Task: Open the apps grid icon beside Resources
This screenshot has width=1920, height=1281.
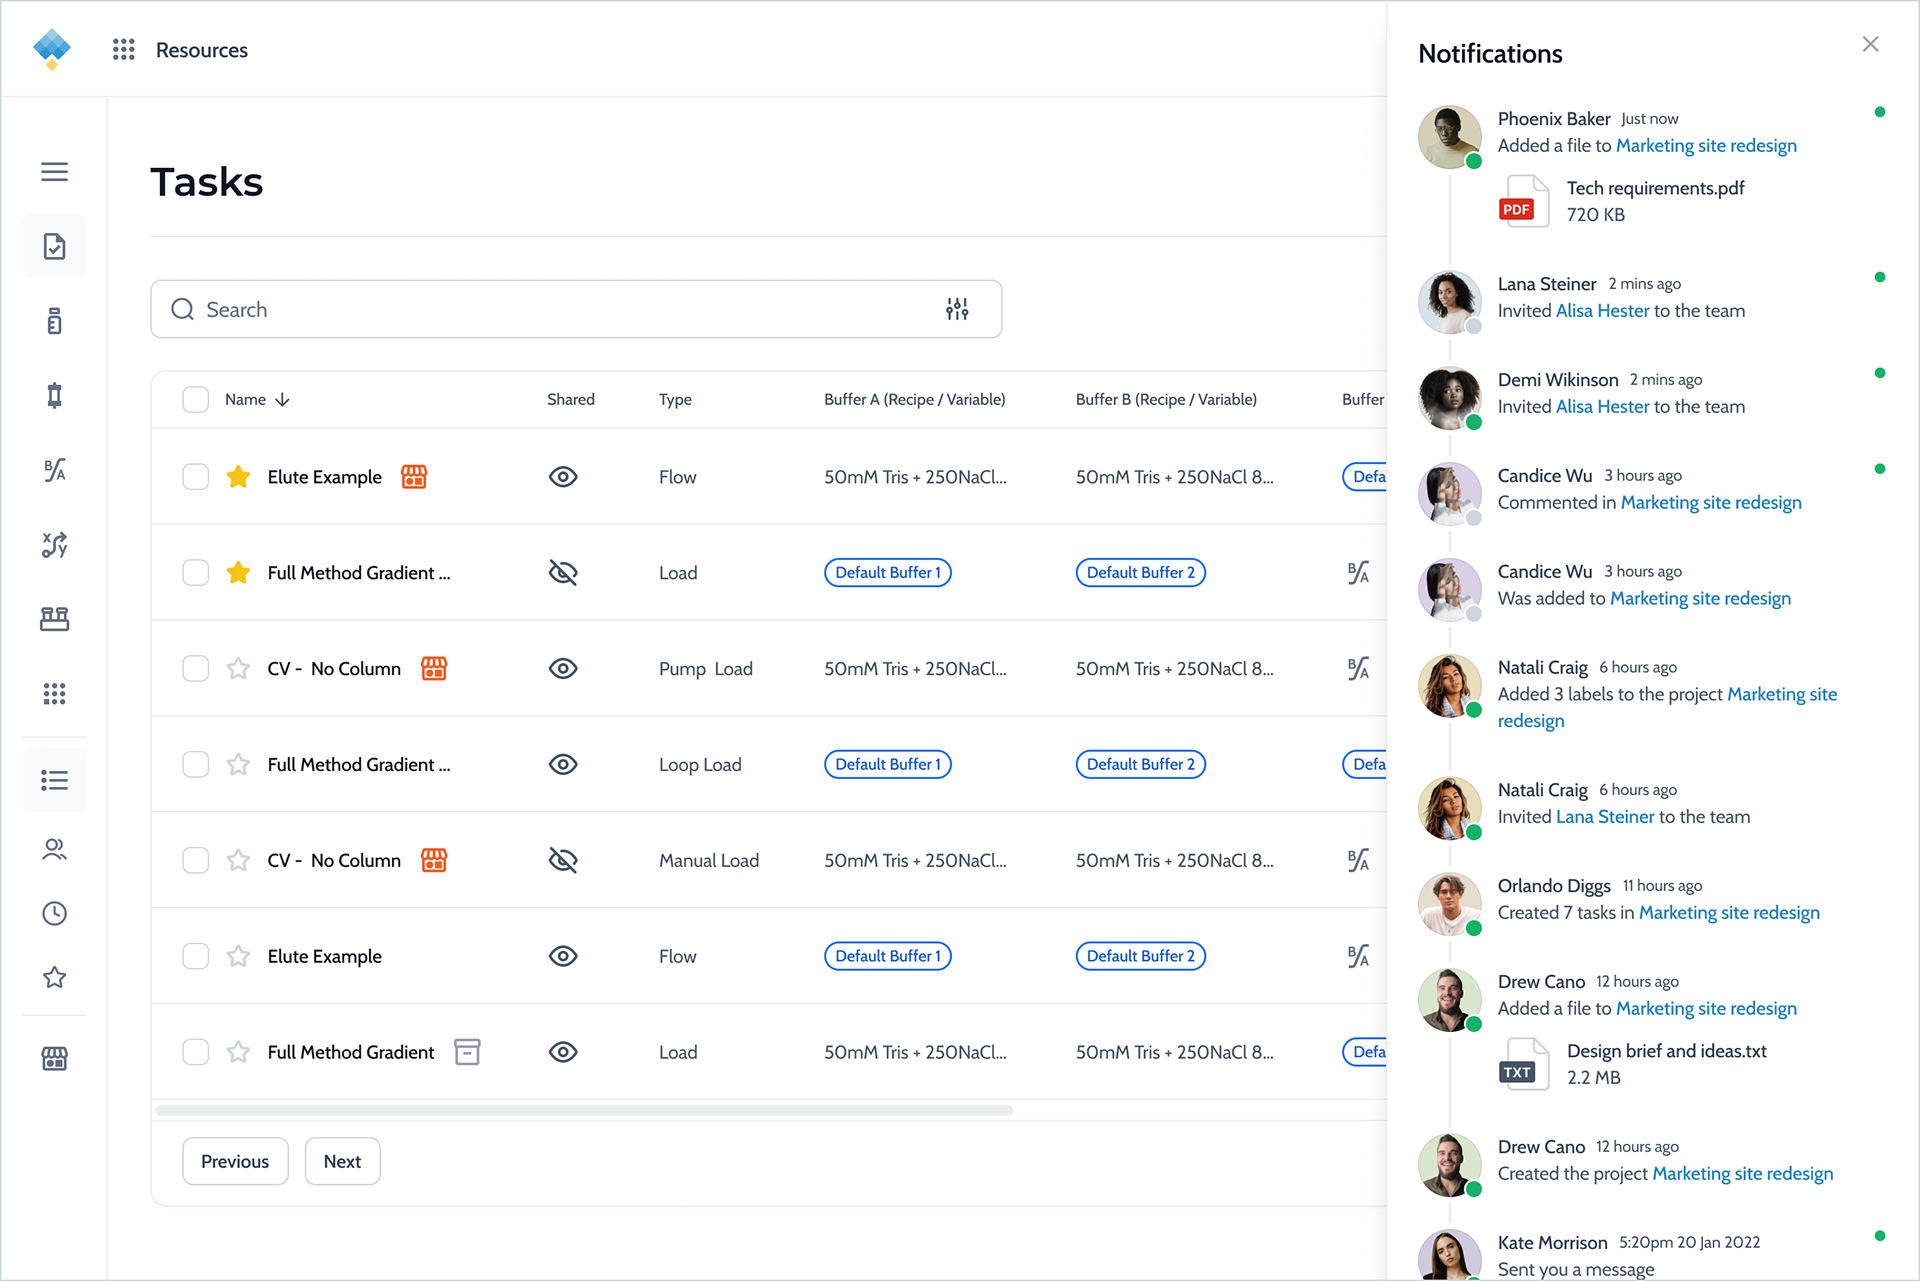Action: coord(124,50)
